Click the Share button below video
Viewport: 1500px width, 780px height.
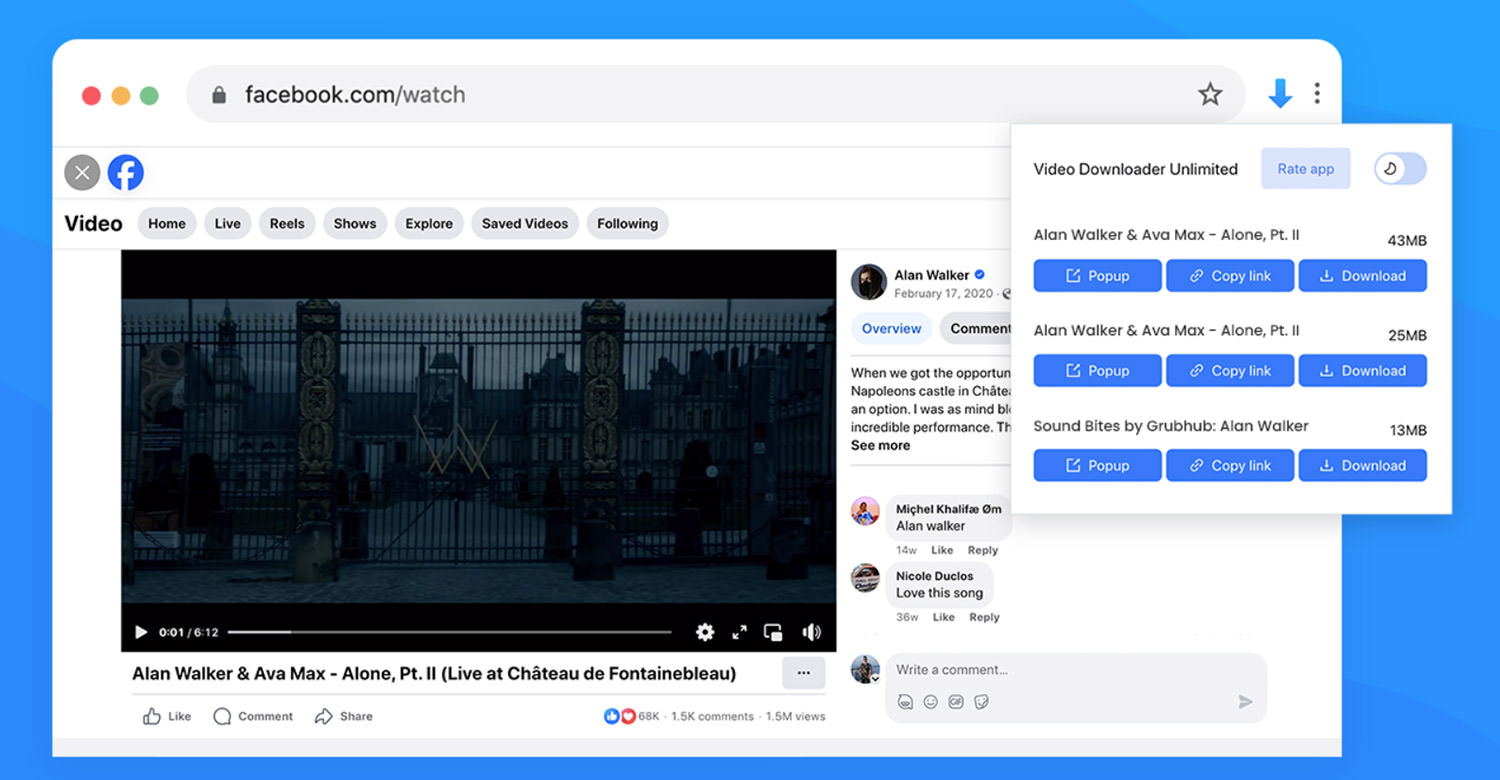pyautogui.click(x=343, y=716)
